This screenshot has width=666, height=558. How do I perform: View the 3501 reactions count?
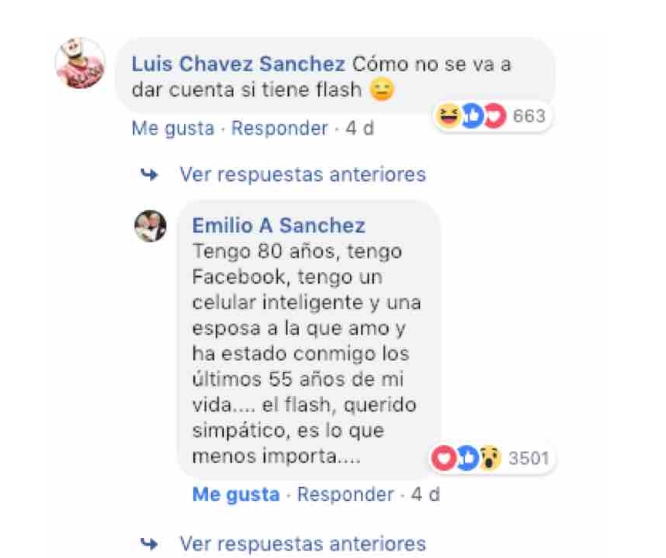pos(529,459)
